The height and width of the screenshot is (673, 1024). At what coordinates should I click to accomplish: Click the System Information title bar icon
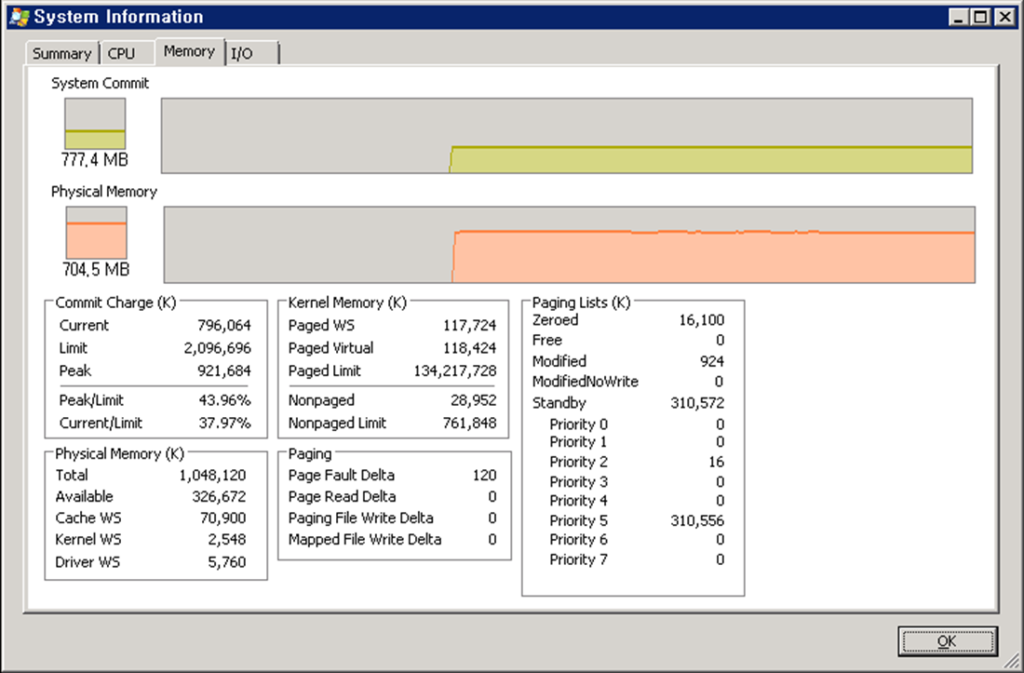(x=20, y=17)
